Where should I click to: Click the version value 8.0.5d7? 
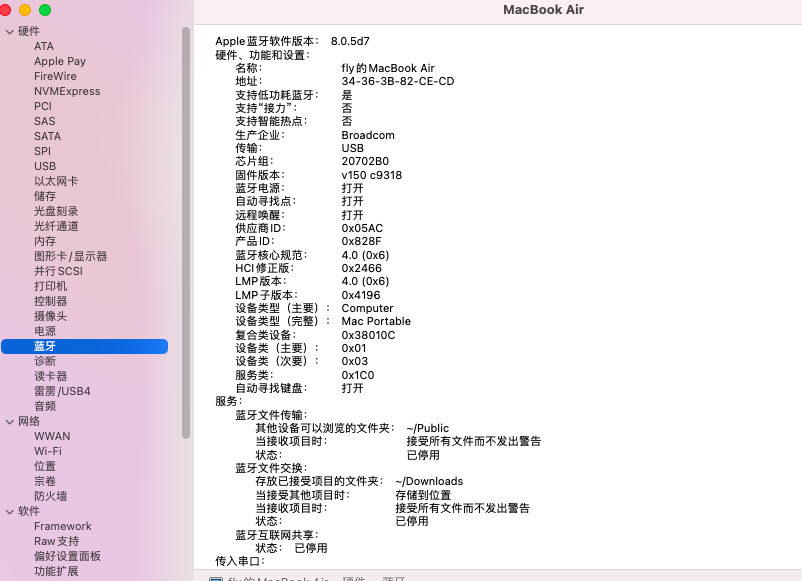coord(350,41)
